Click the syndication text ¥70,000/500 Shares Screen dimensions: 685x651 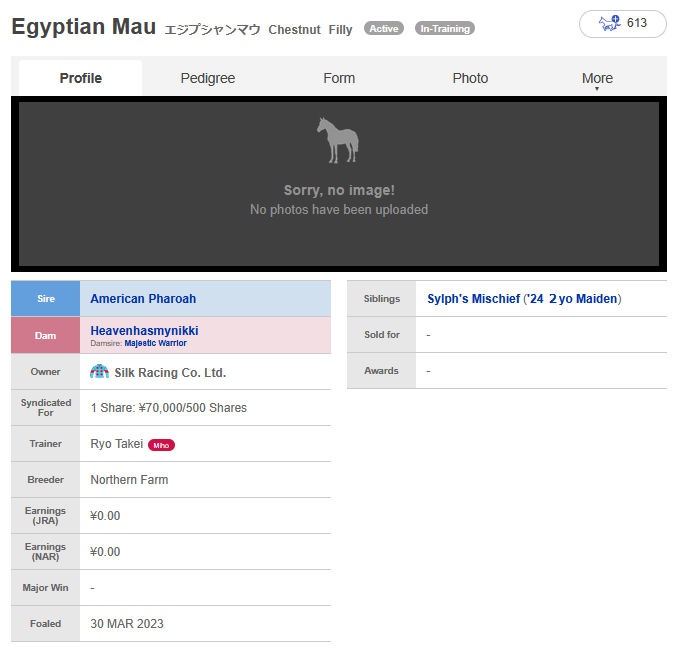point(193,408)
